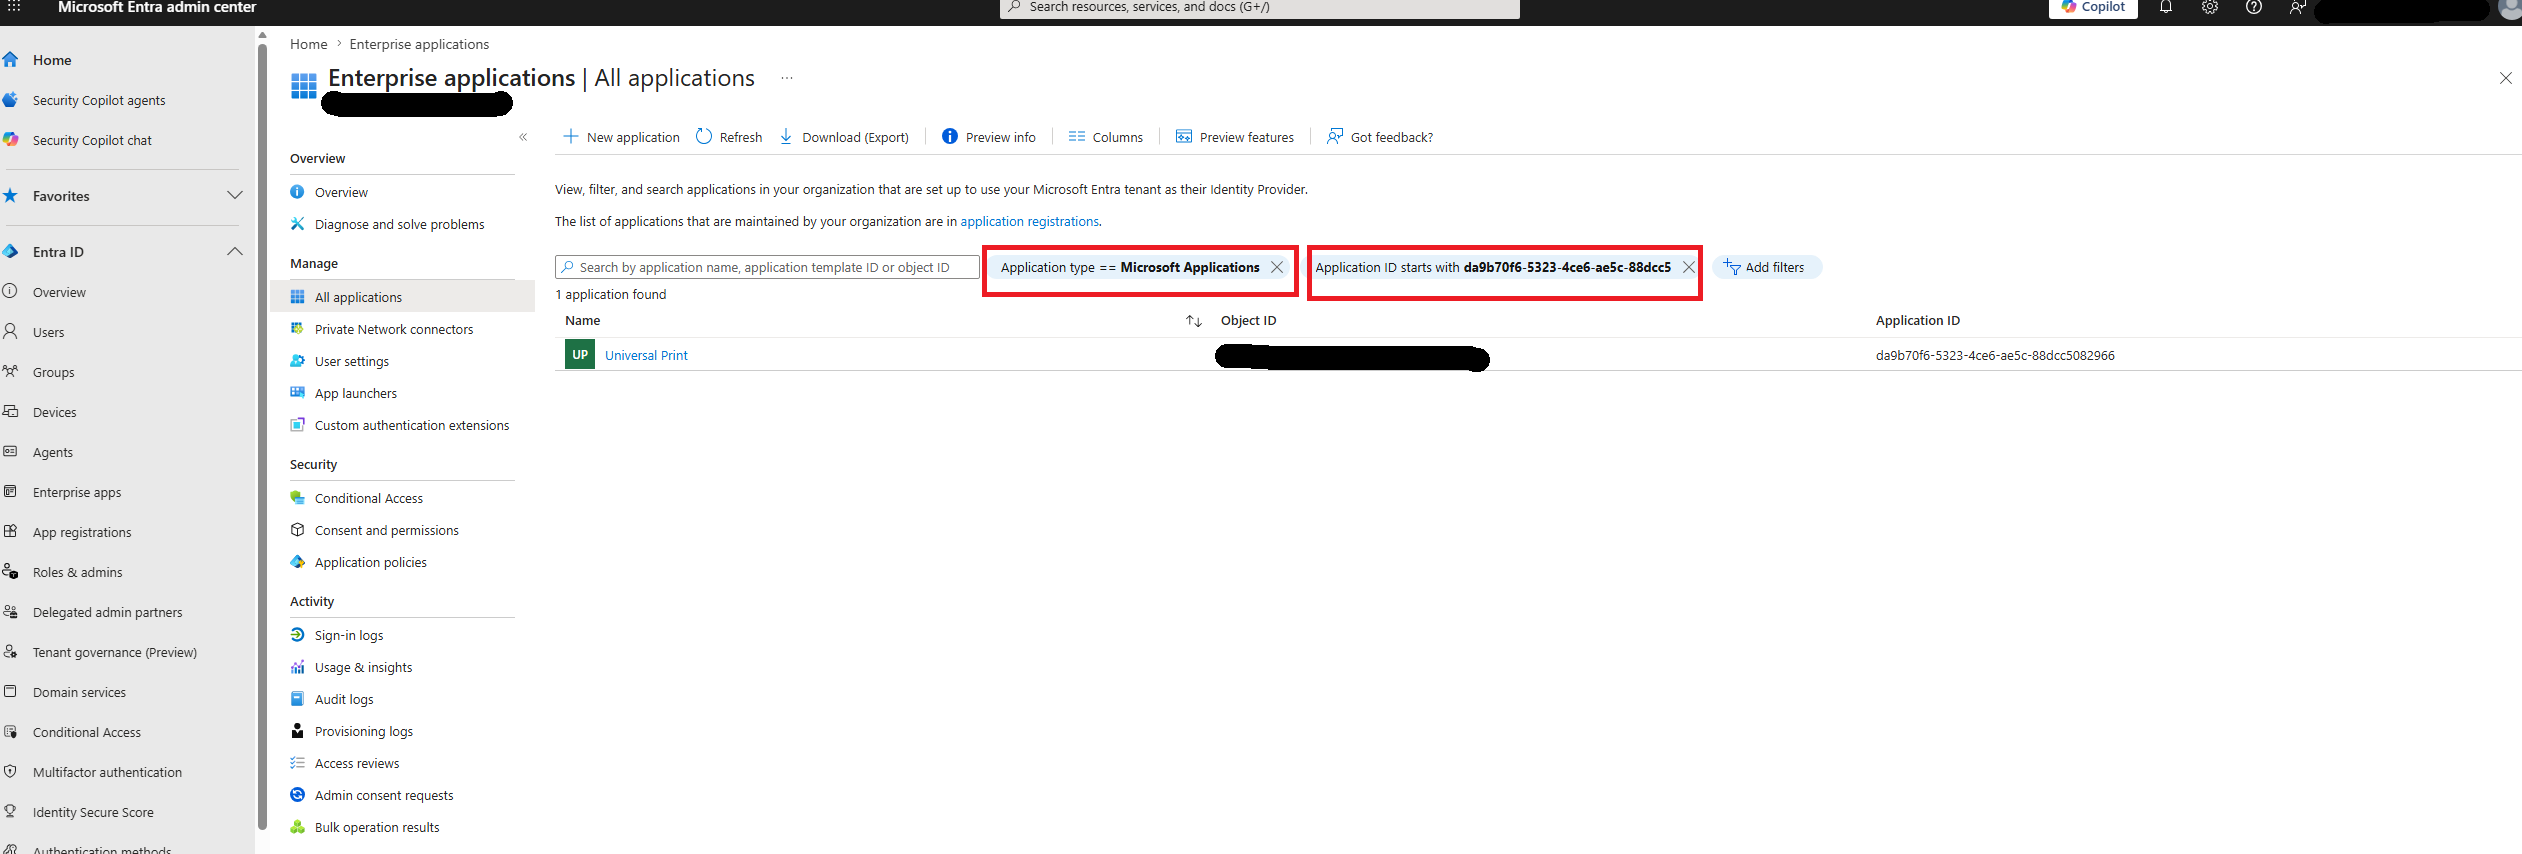The height and width of the screenshot is (854, 2522).
Task: Open the help question mark icon
Action: tap(2254, 7)
